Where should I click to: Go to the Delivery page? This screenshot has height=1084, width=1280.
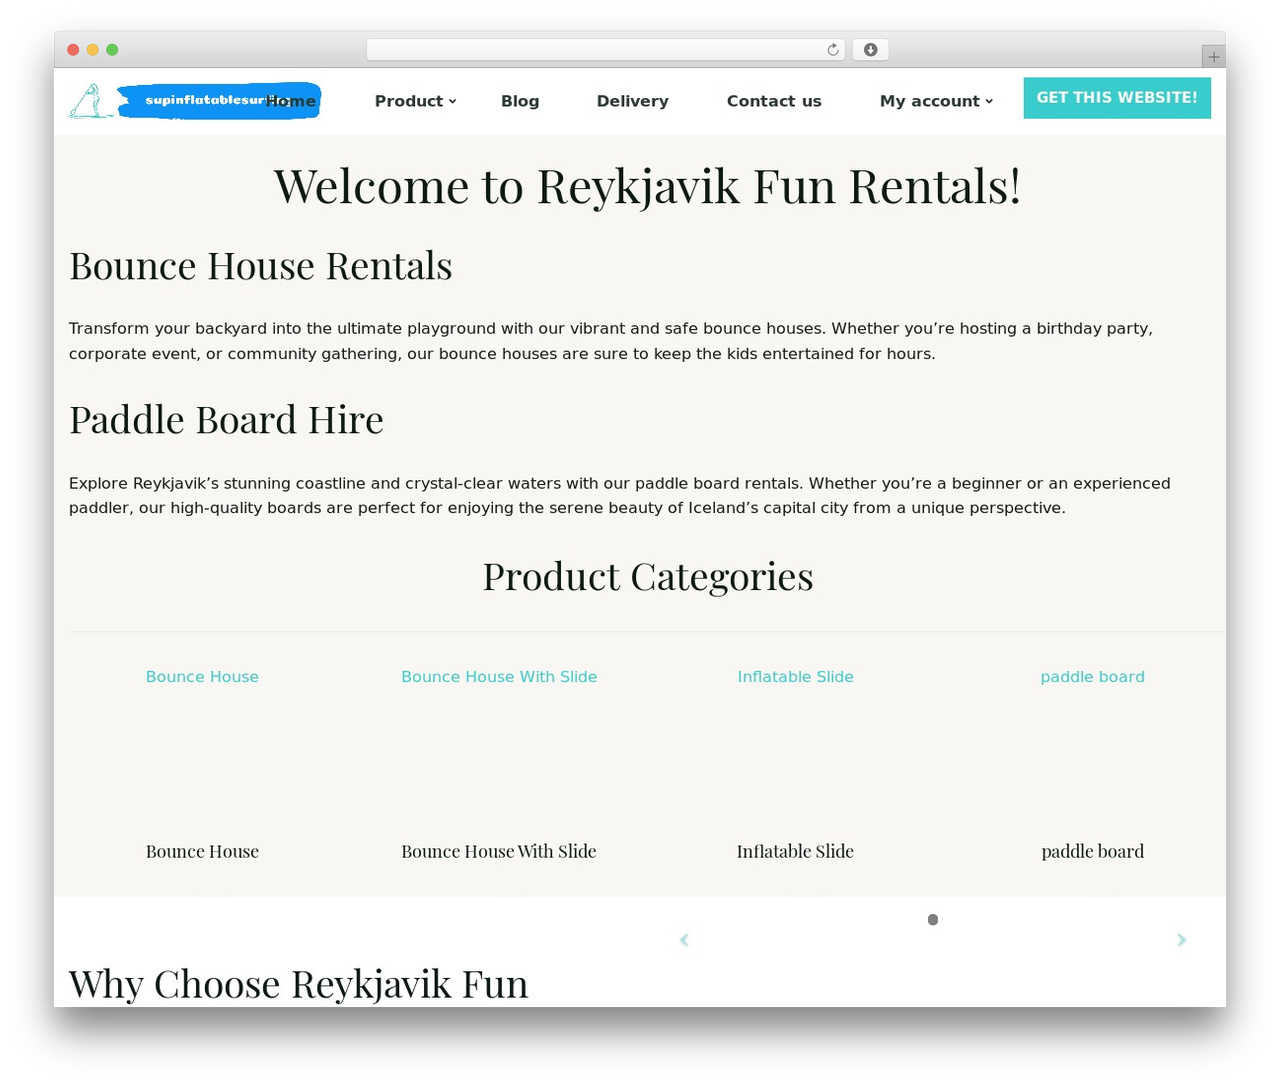click(x=633, y=101)
